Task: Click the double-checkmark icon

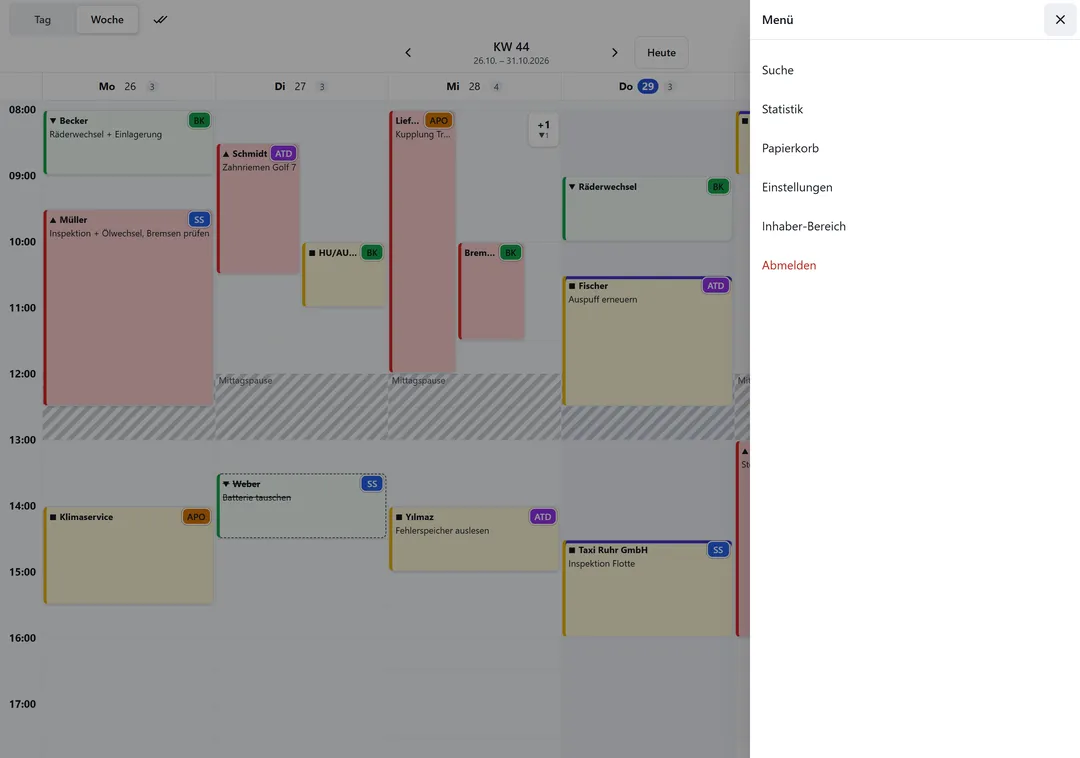Action: pyautogui.click(x=160, y=19)
